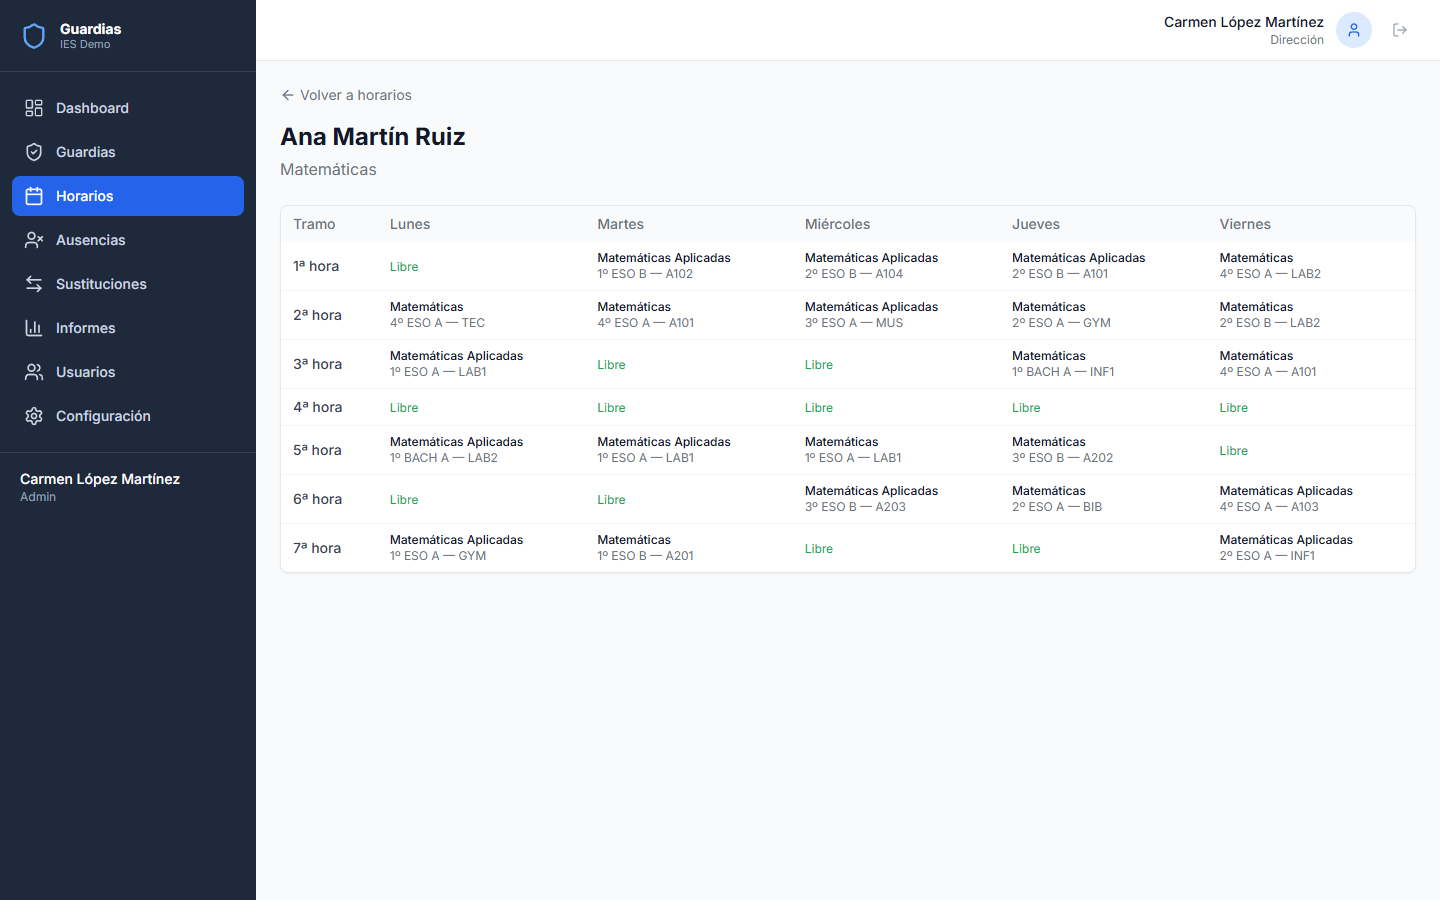The image size is (1440, 900).
Task: Click Volver a horarios link
Action: tap(355, 95)
